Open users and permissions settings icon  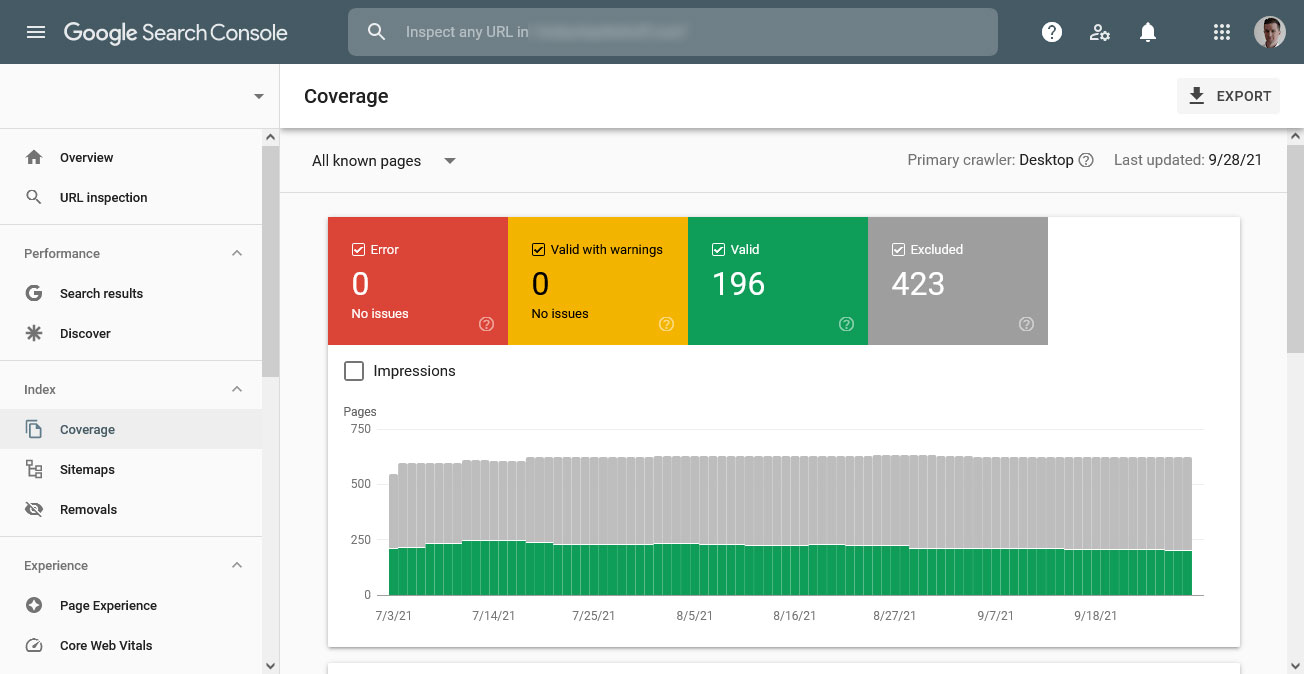[x=1100, y=32]
